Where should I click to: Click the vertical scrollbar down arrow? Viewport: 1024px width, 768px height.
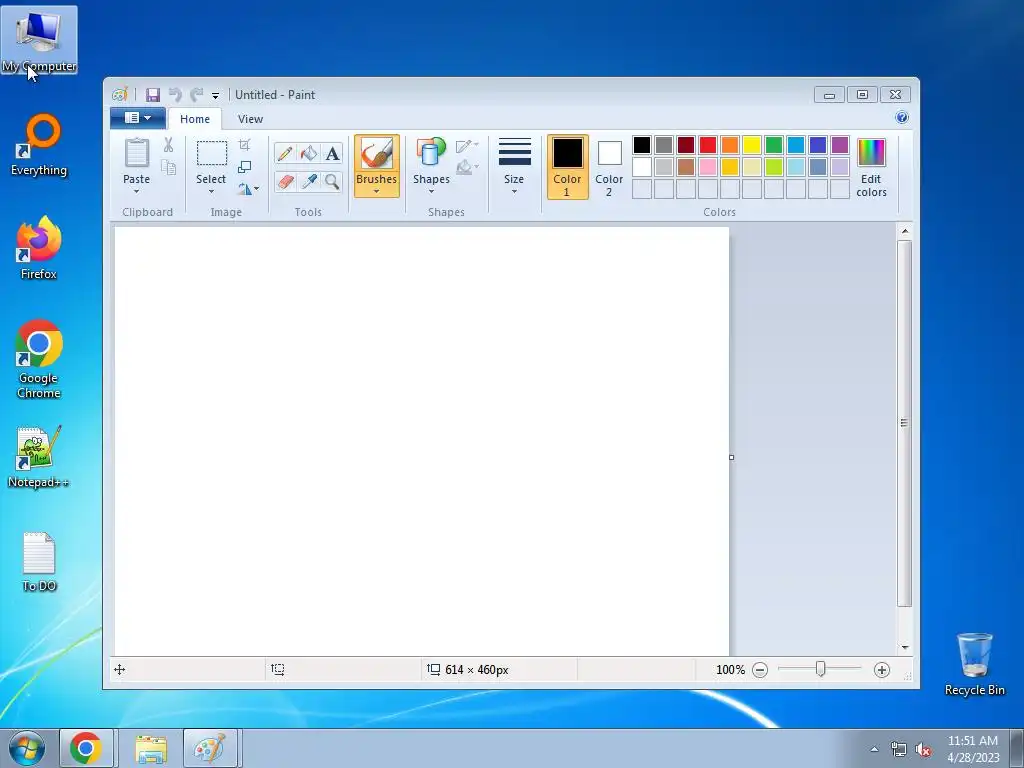click(904, 648)
